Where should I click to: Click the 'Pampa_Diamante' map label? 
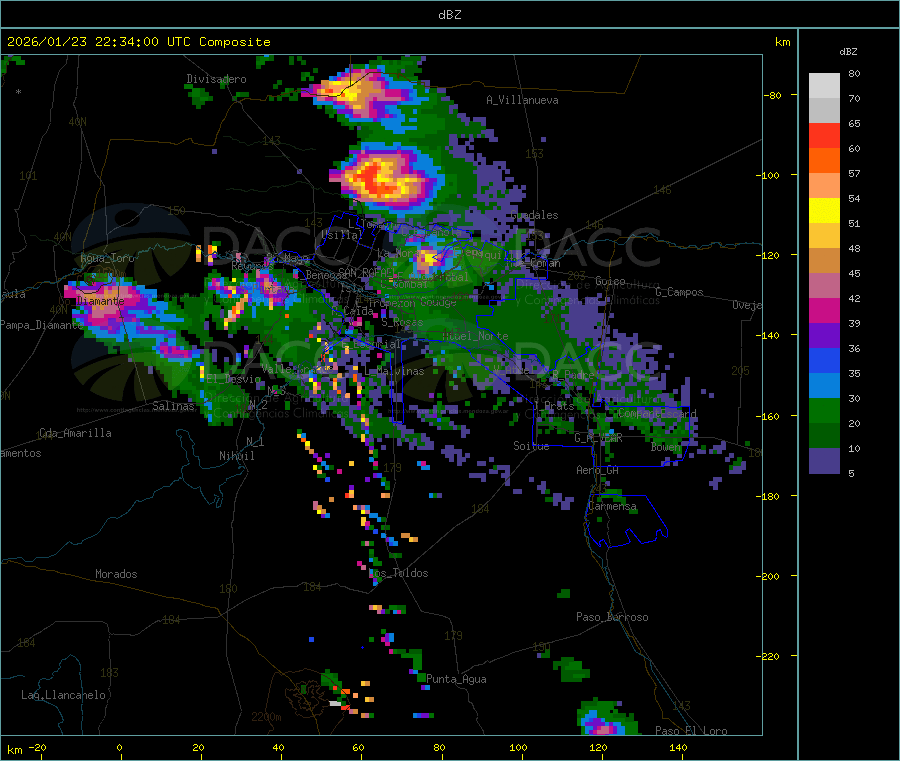tap(41, 325)
